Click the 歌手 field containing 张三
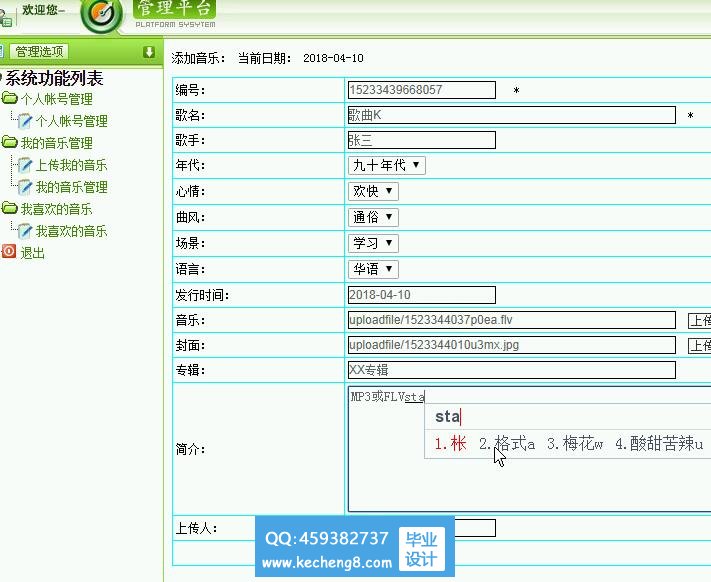The height and width of the screenshot is (582, 711). coord(422,140)
